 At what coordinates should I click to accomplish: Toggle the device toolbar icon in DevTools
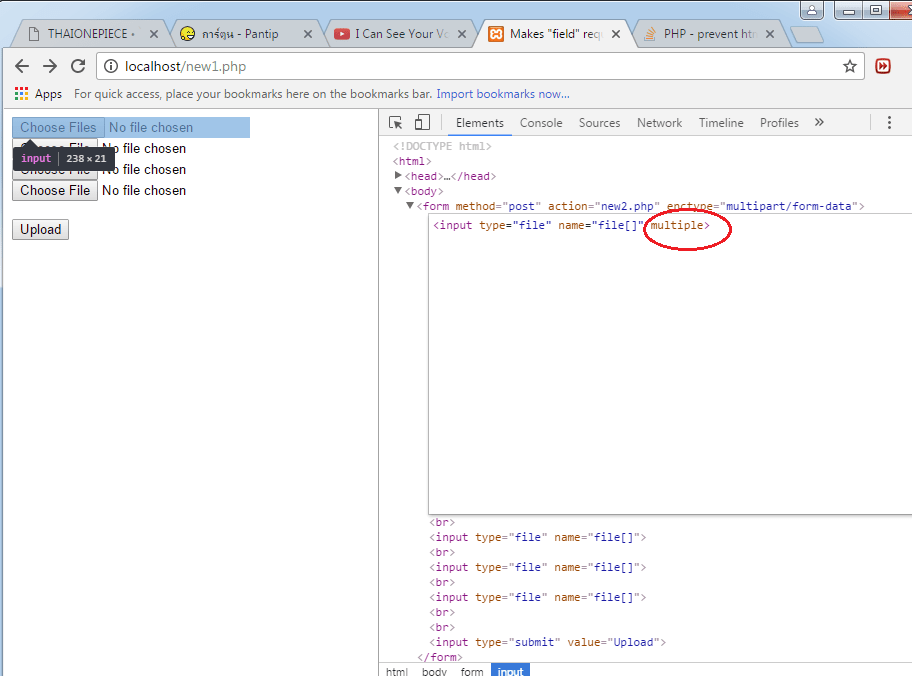tap(422, 123)
